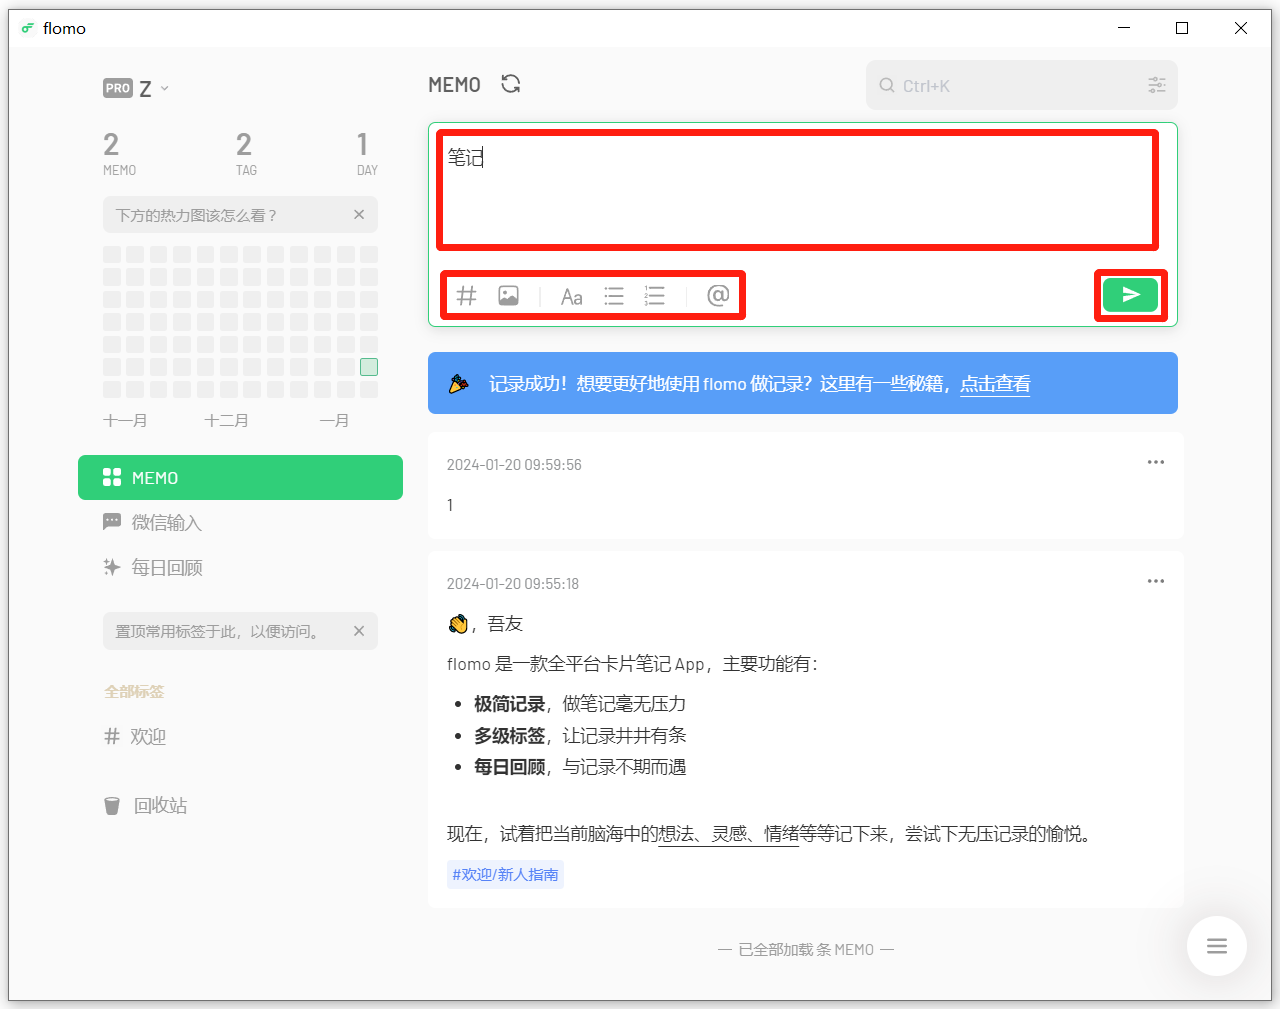Click the party popper icon in banner
1280x1009 pixels.
coord(459,383)
